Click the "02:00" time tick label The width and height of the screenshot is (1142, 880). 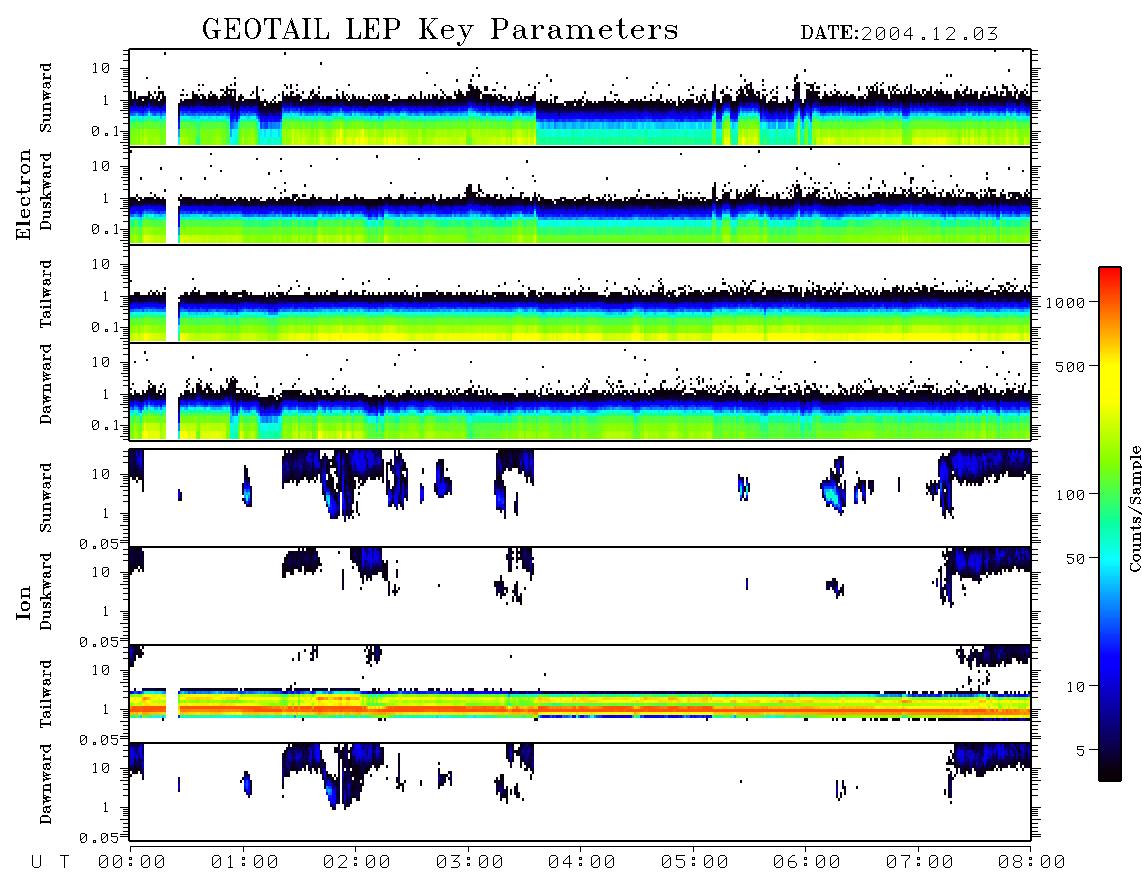(x=357, y=863)
